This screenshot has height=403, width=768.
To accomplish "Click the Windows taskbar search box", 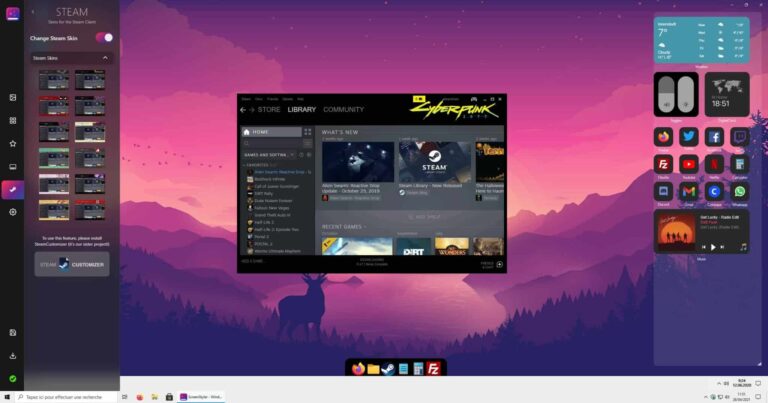I will (66, 396).
